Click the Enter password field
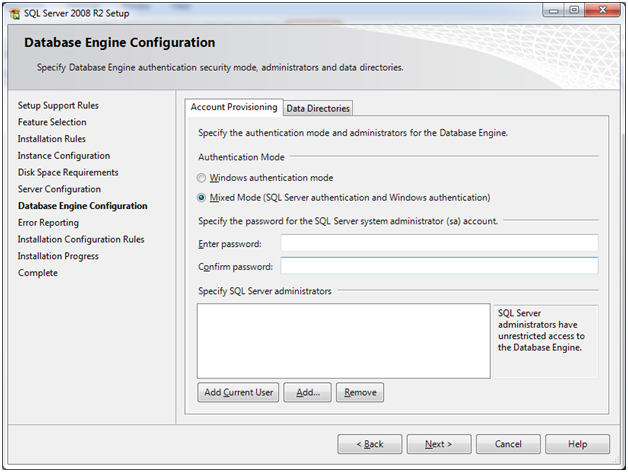 (x=438, y=243)
